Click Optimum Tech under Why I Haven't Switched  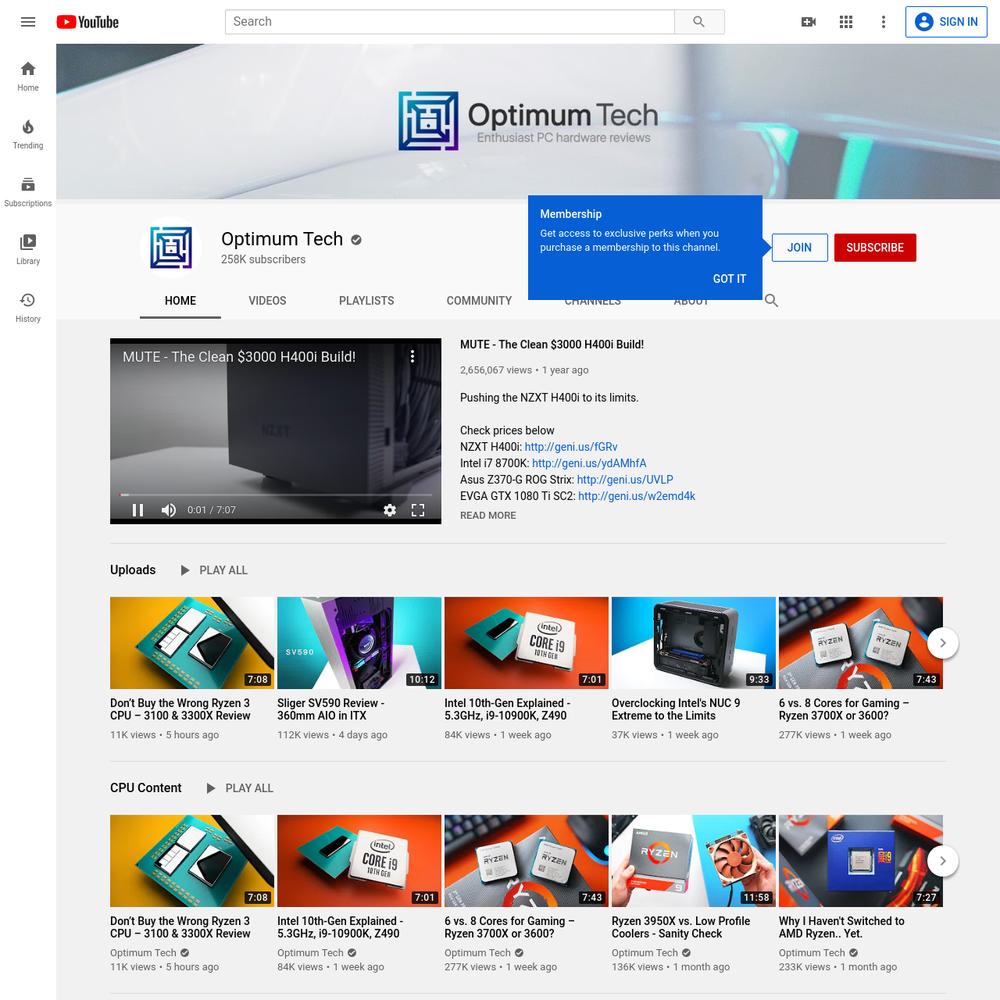point(812,953)
